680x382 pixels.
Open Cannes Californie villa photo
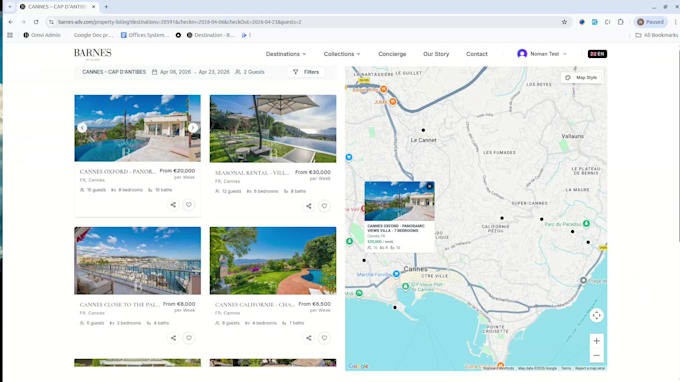point(273,261)
